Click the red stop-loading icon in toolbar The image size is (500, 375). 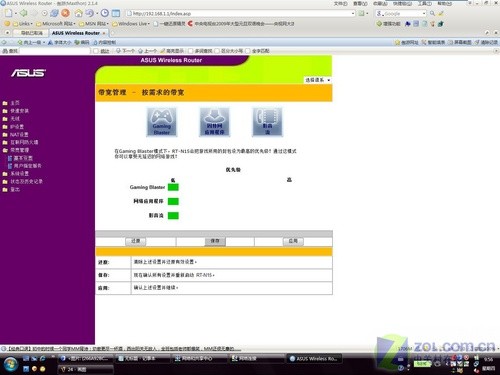(65, 13)
